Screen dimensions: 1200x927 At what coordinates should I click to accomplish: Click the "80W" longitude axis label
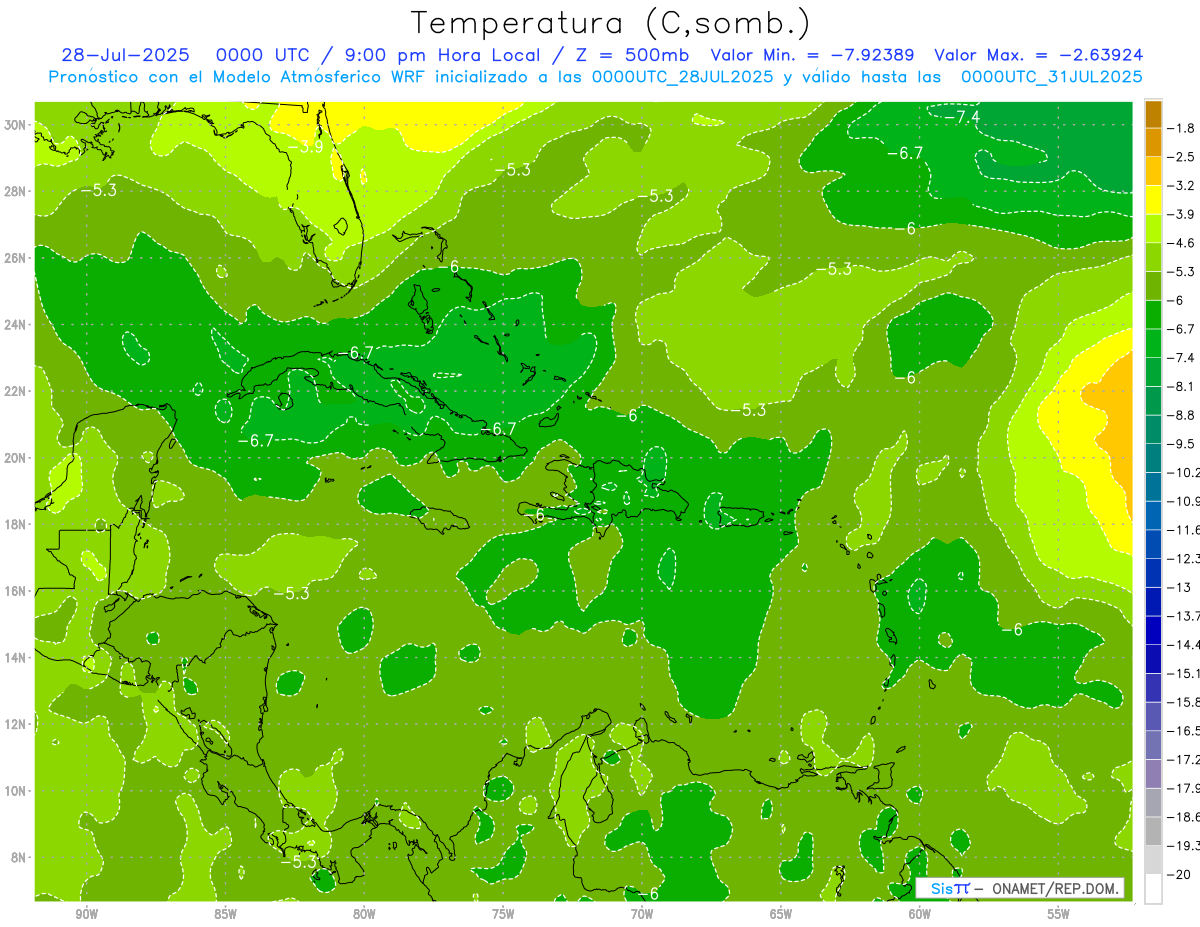364,914
